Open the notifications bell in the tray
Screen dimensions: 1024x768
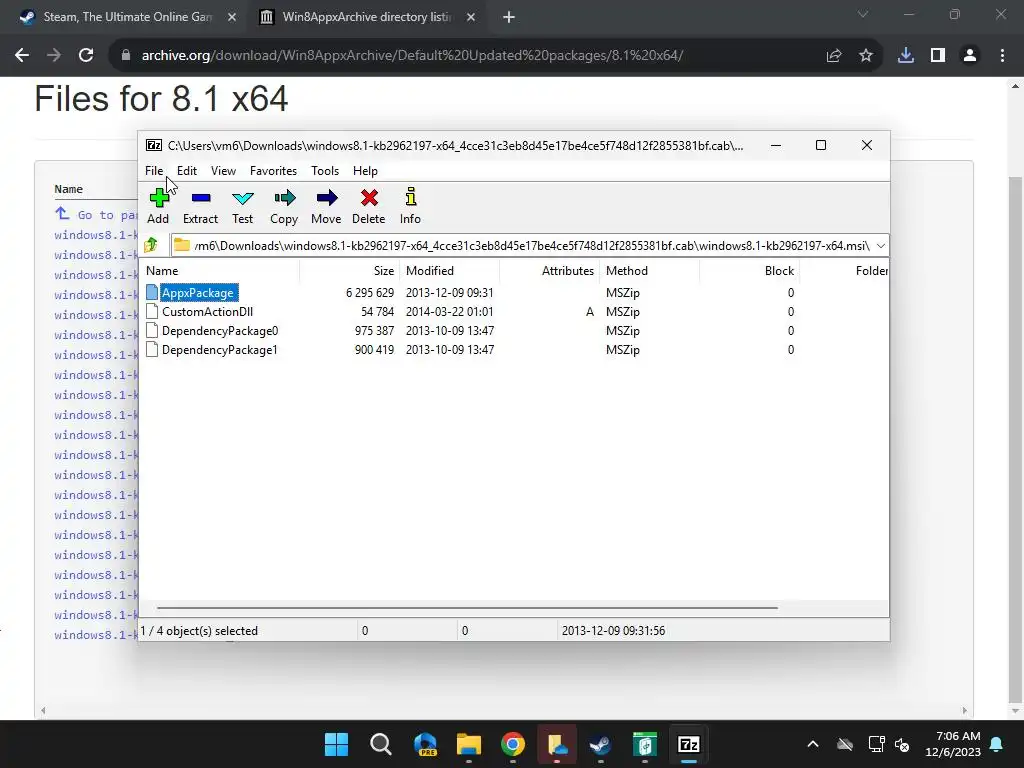(x=997, y=744)
